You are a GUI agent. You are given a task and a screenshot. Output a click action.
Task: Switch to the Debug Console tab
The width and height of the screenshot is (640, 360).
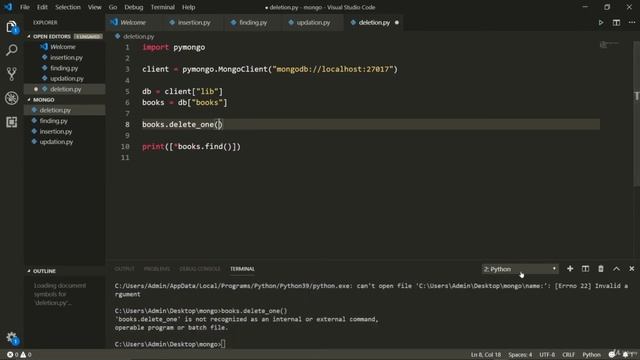(200, 269)
